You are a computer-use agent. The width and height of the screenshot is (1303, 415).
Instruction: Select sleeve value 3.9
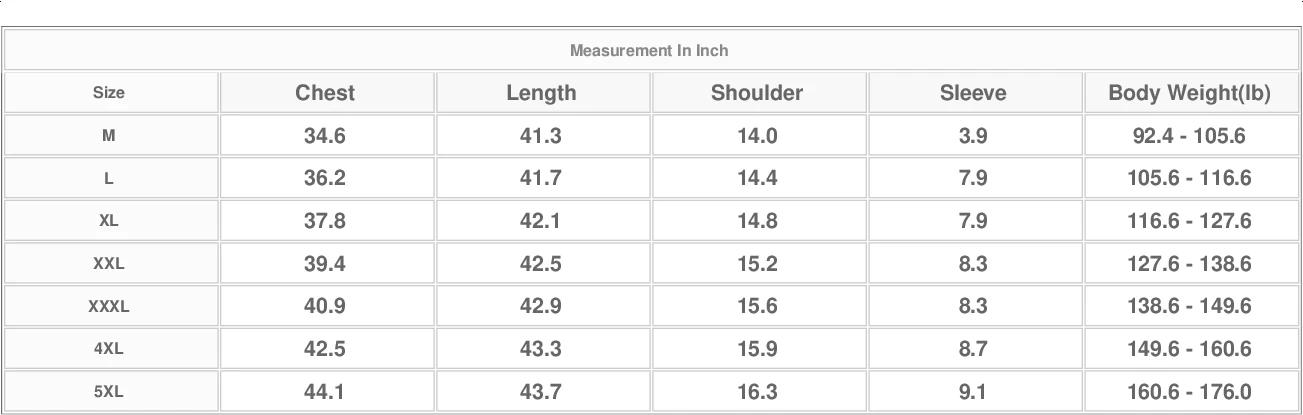(973, 136)
